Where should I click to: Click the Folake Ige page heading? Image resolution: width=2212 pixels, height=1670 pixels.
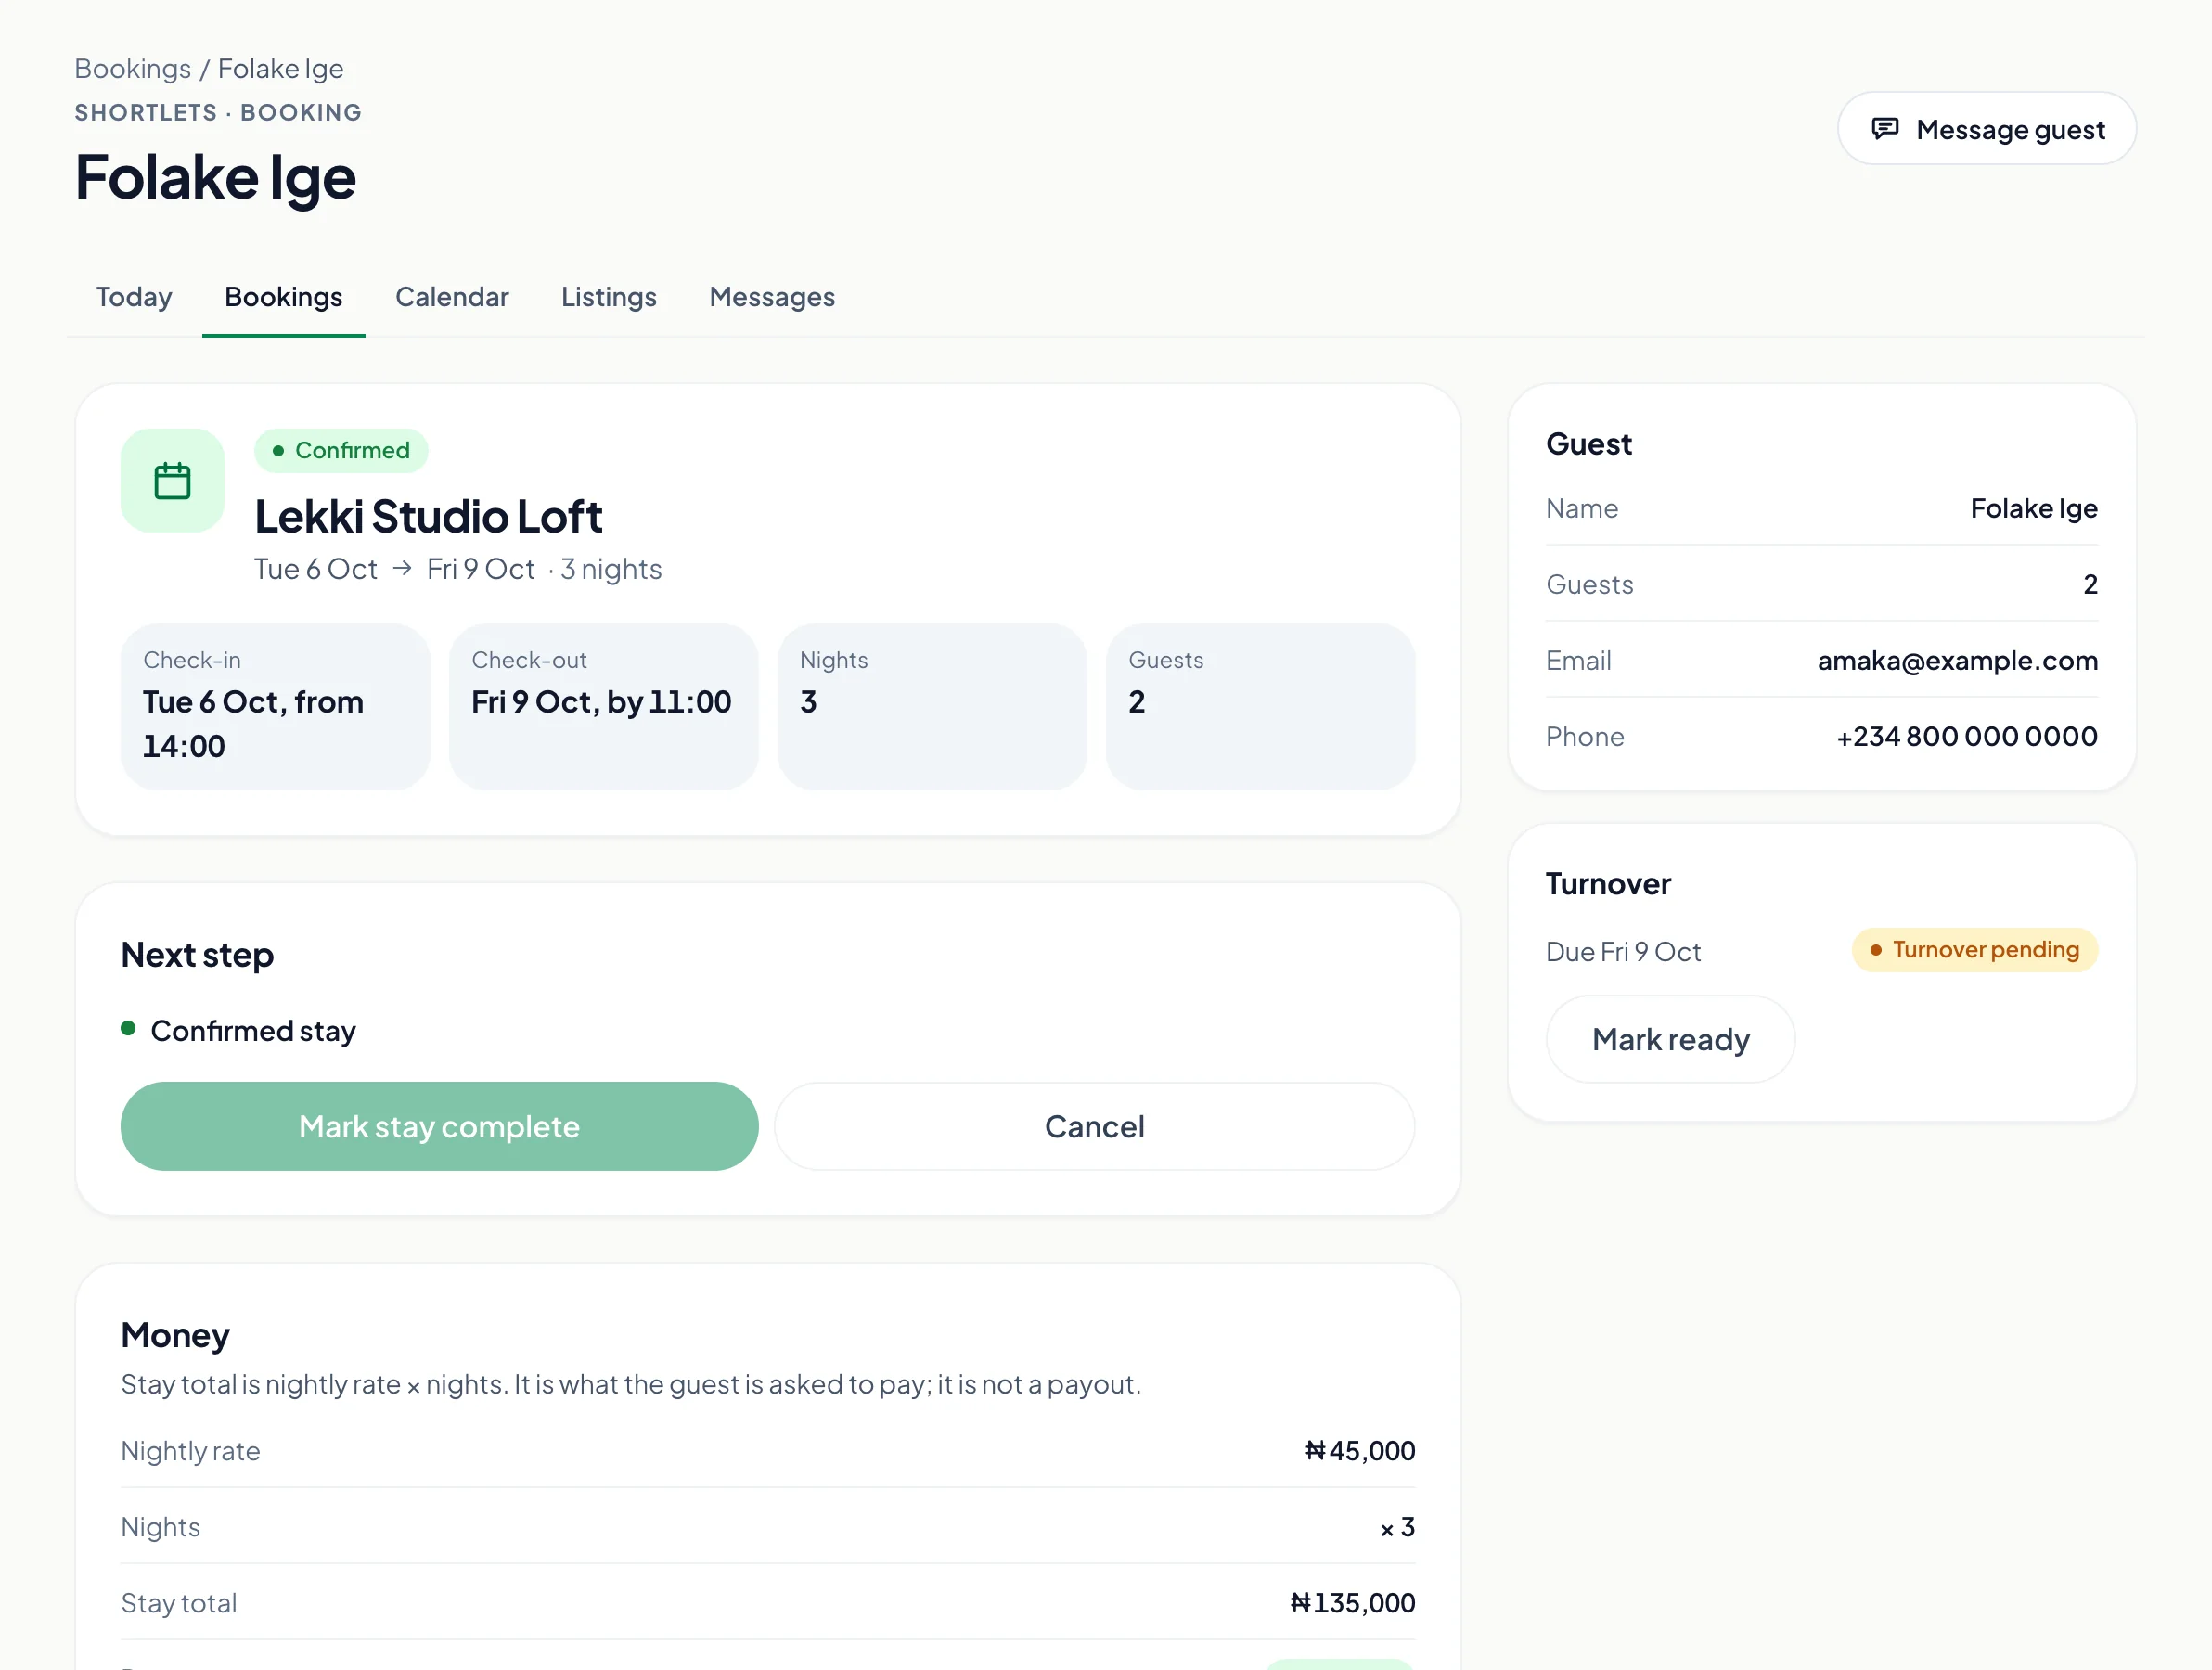216,178
